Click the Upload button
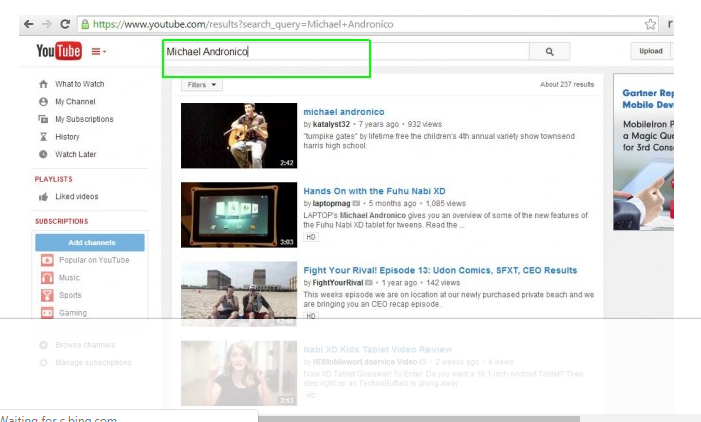 pos(650,51)
